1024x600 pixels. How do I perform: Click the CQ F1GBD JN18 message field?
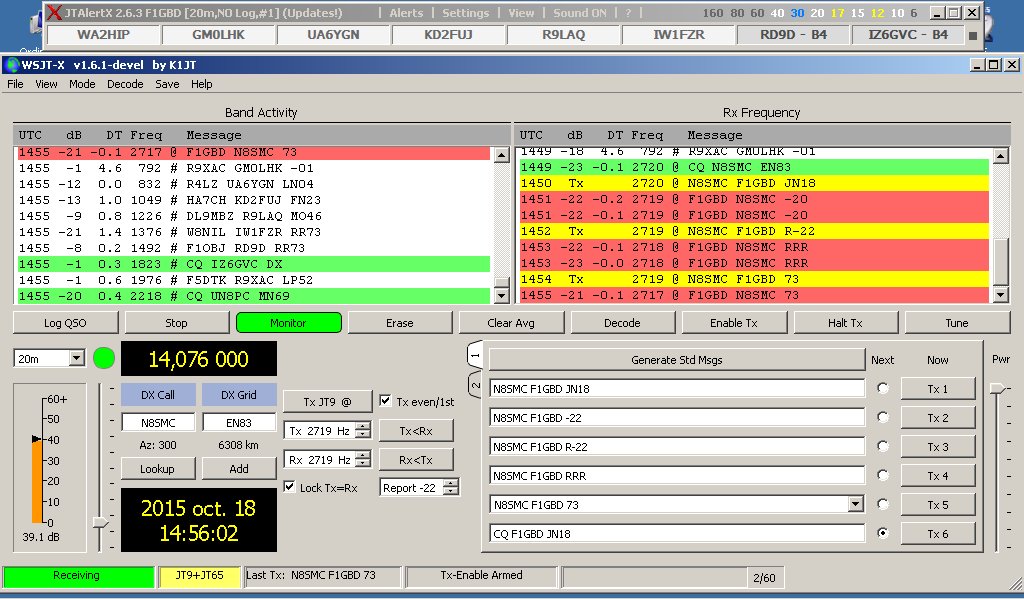coord(677,533)
